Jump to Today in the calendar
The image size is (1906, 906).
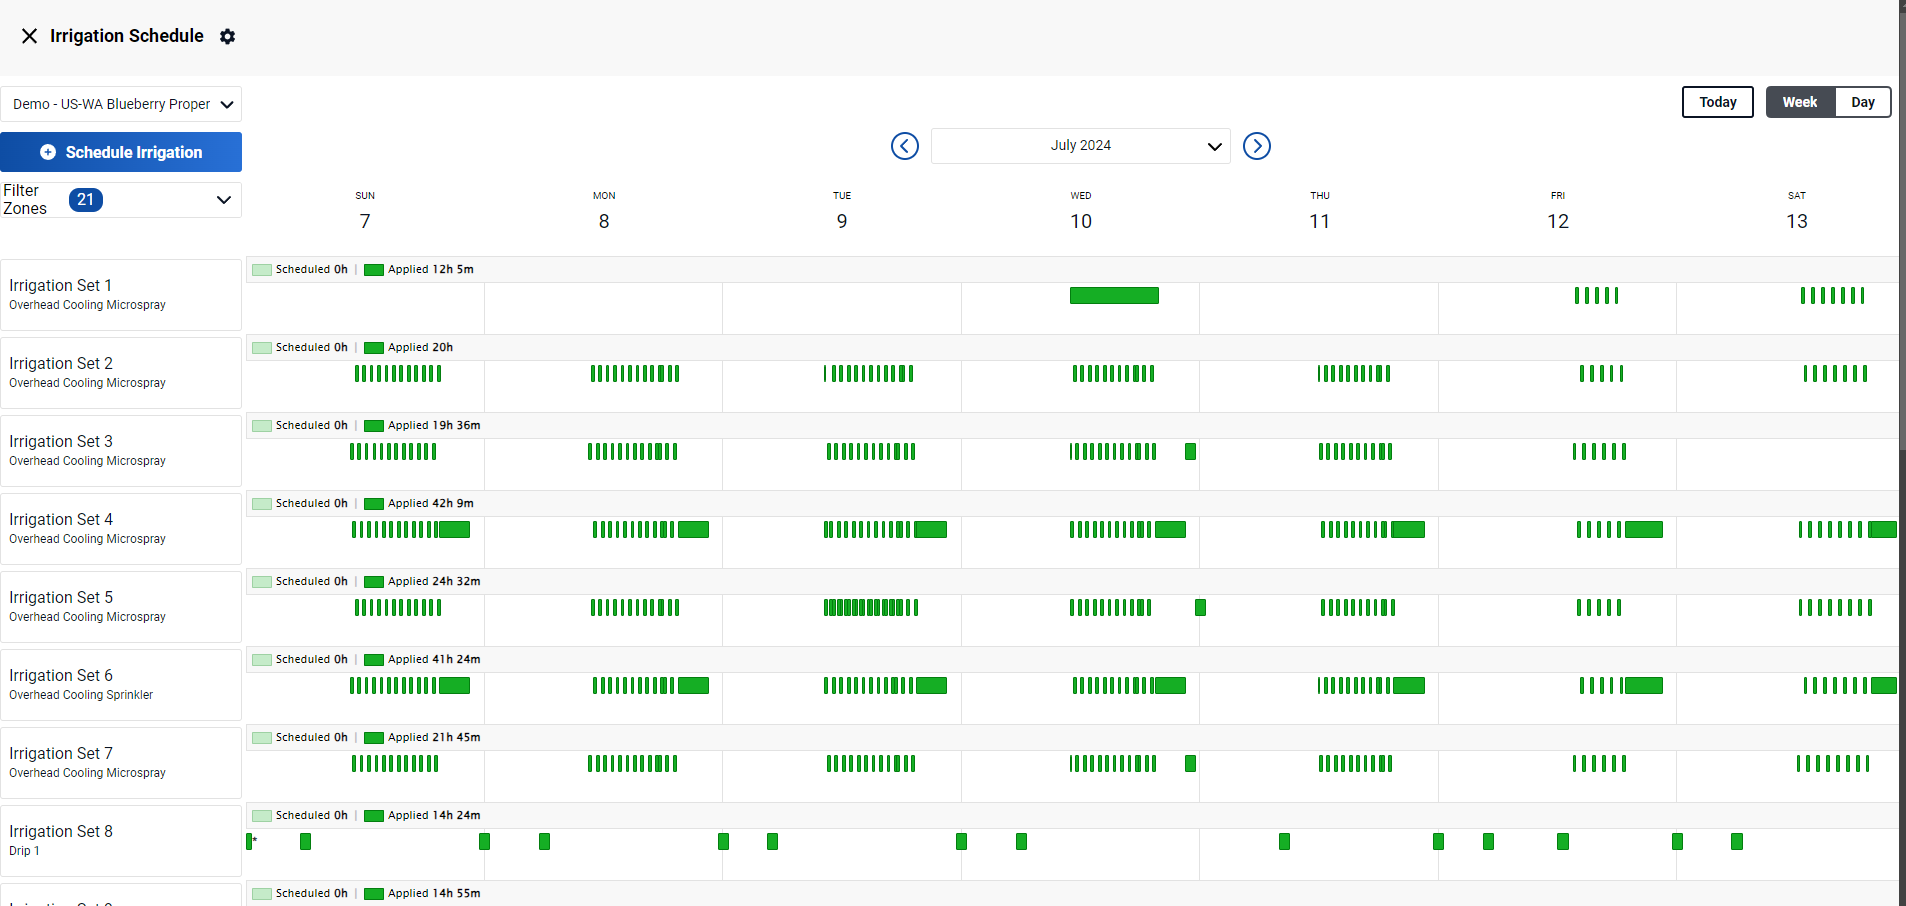(1717, 102)
